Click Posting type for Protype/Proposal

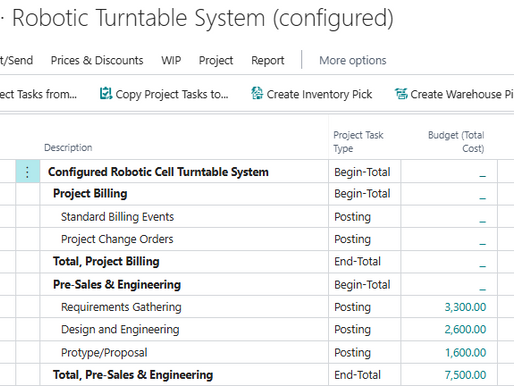[x=352, y=353]
